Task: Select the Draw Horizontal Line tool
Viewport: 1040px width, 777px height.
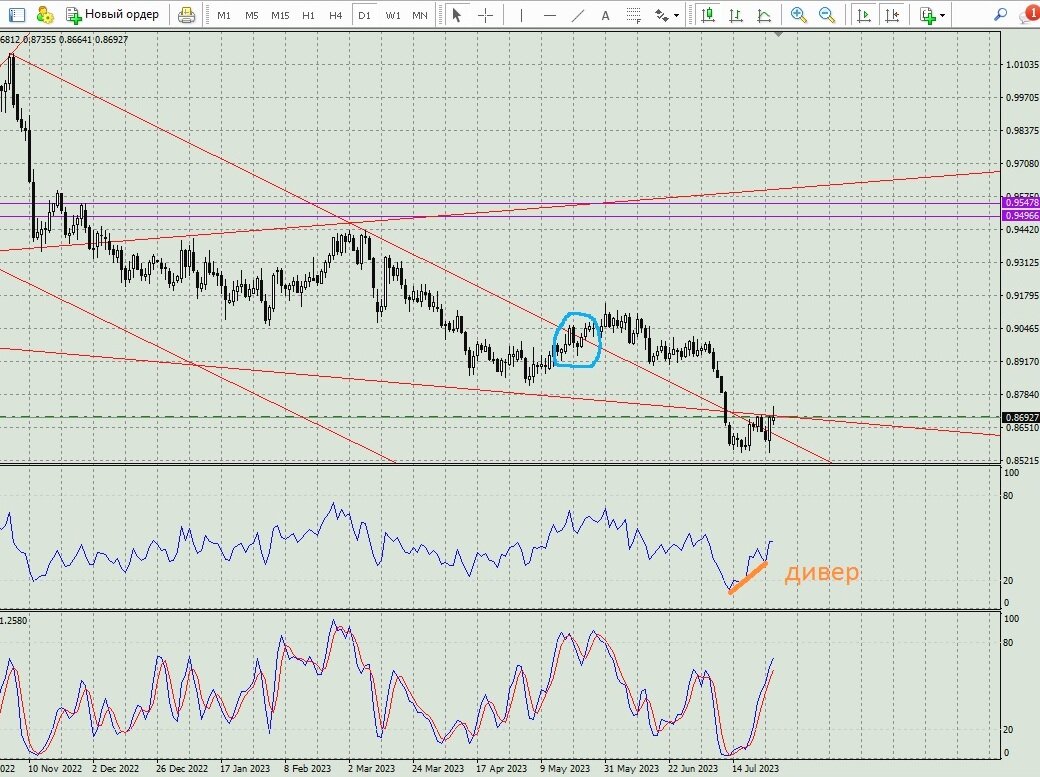Action: coord(551,15)
